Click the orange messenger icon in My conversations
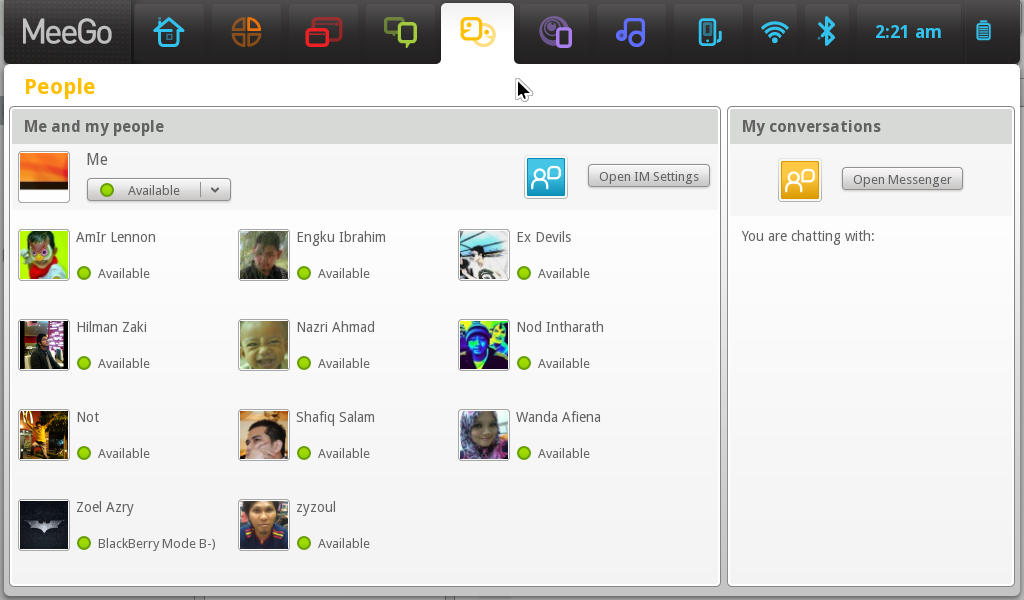Viewport: 1024px width, 600px height. click(799, 181)
